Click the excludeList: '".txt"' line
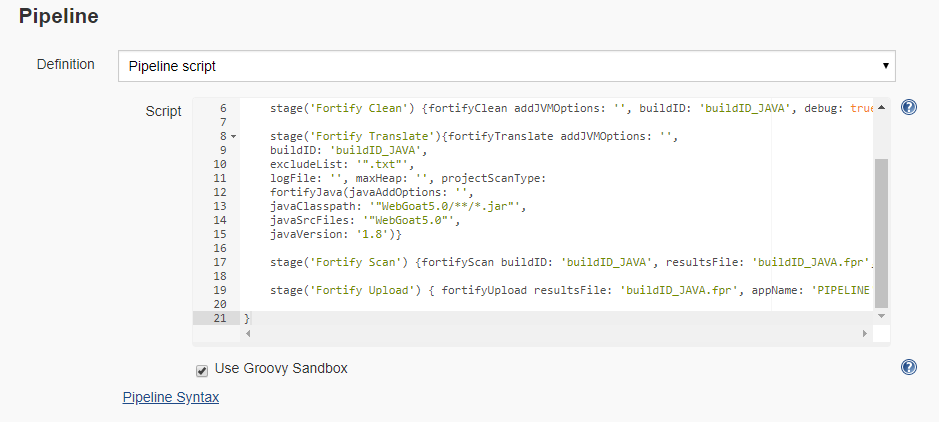939x422 pixels. 342,164
